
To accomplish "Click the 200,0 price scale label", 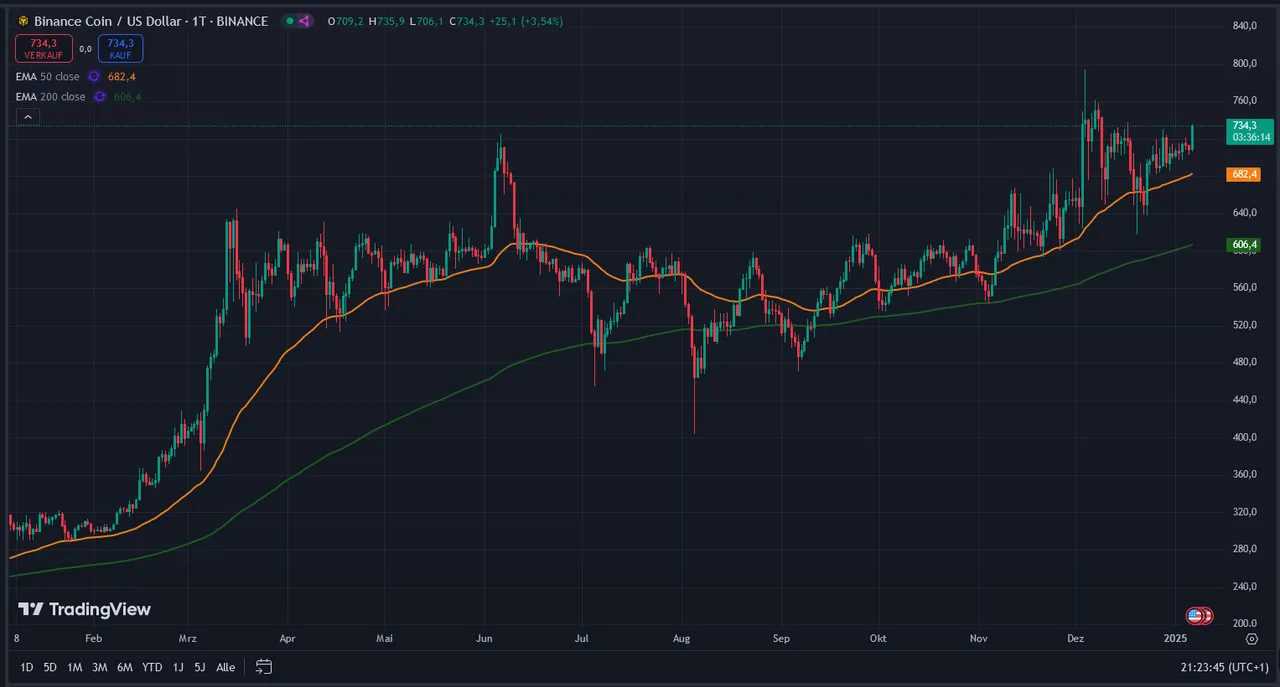I will pos(1244,623).
